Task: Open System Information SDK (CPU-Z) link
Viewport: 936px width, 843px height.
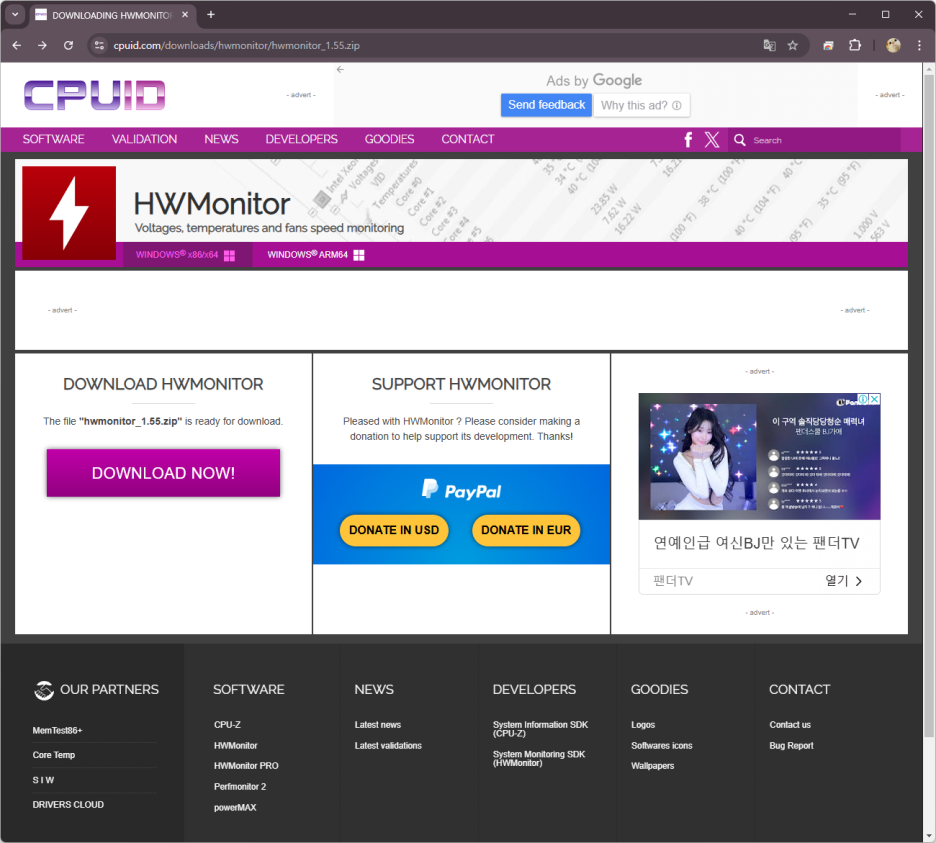Action: [x=540, y=728]
